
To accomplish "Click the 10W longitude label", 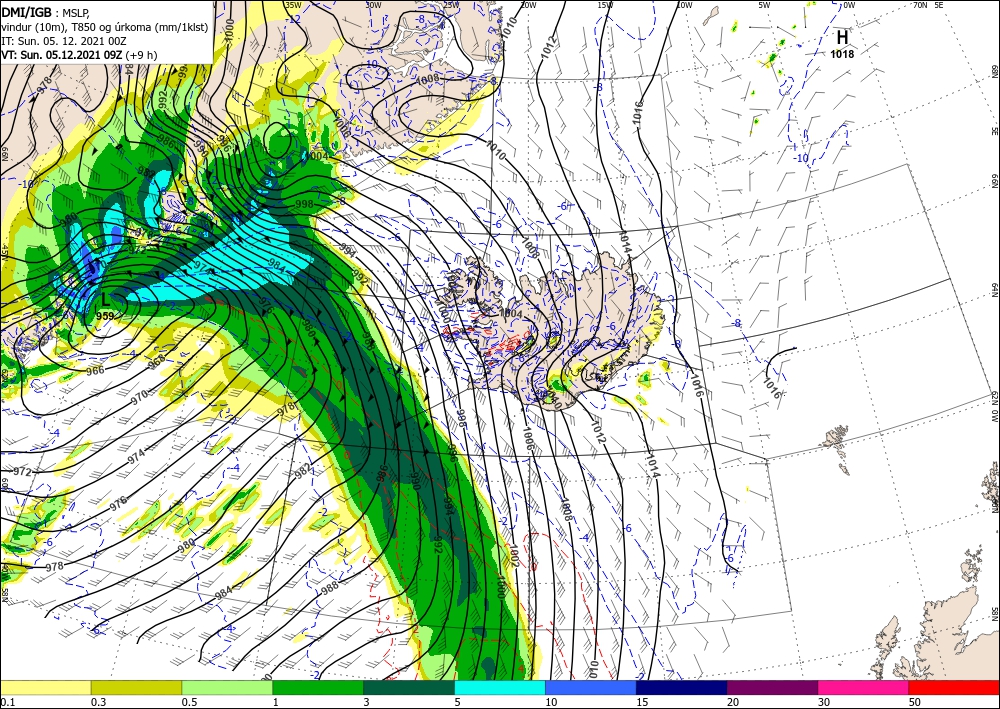I will [684, 5].
